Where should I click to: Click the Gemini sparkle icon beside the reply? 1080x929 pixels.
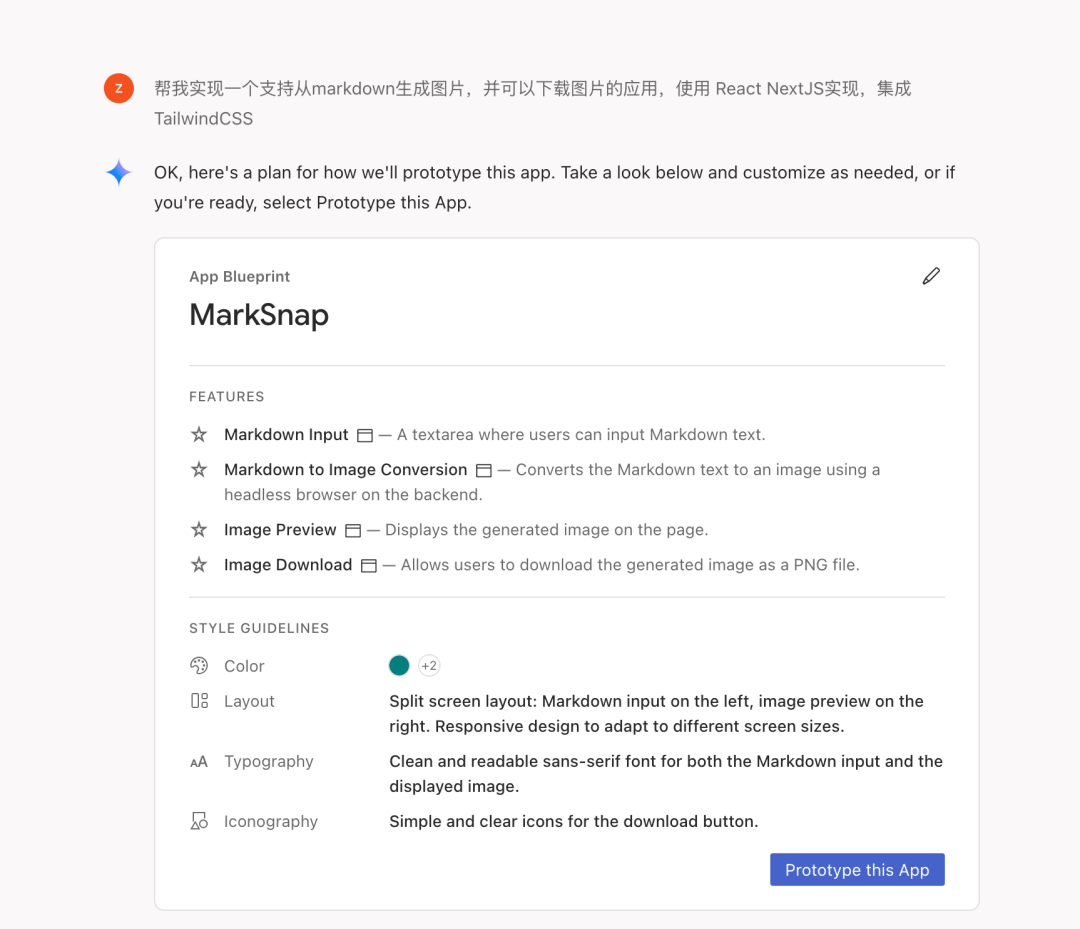(x=118, y=171)
